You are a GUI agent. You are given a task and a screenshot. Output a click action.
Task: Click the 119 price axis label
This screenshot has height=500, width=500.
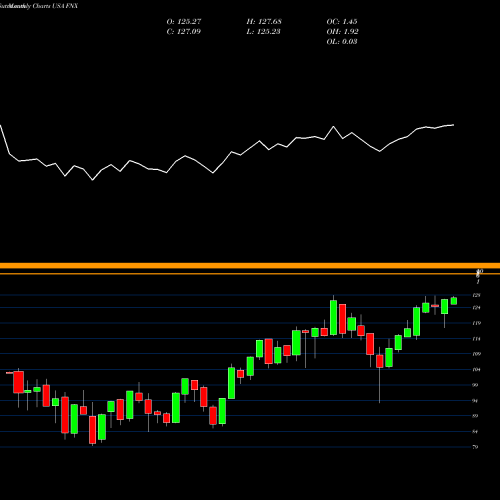pyautogui.click(x=477, y=323)
